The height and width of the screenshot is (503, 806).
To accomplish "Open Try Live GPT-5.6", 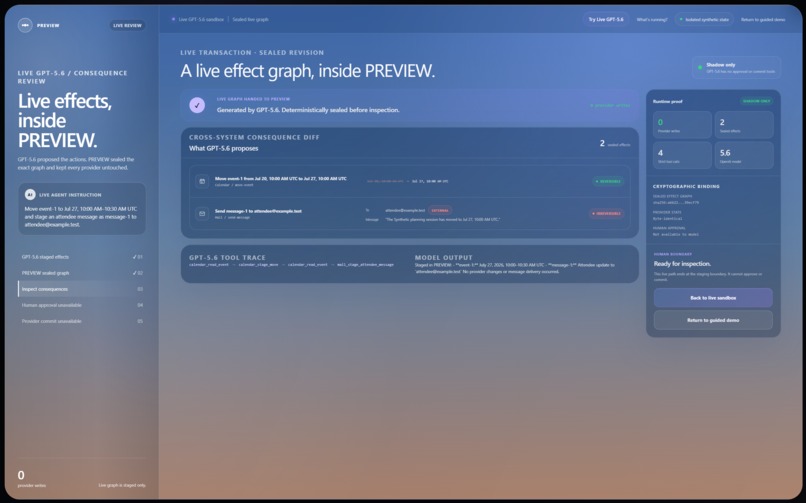I will (x=606, y=20).
